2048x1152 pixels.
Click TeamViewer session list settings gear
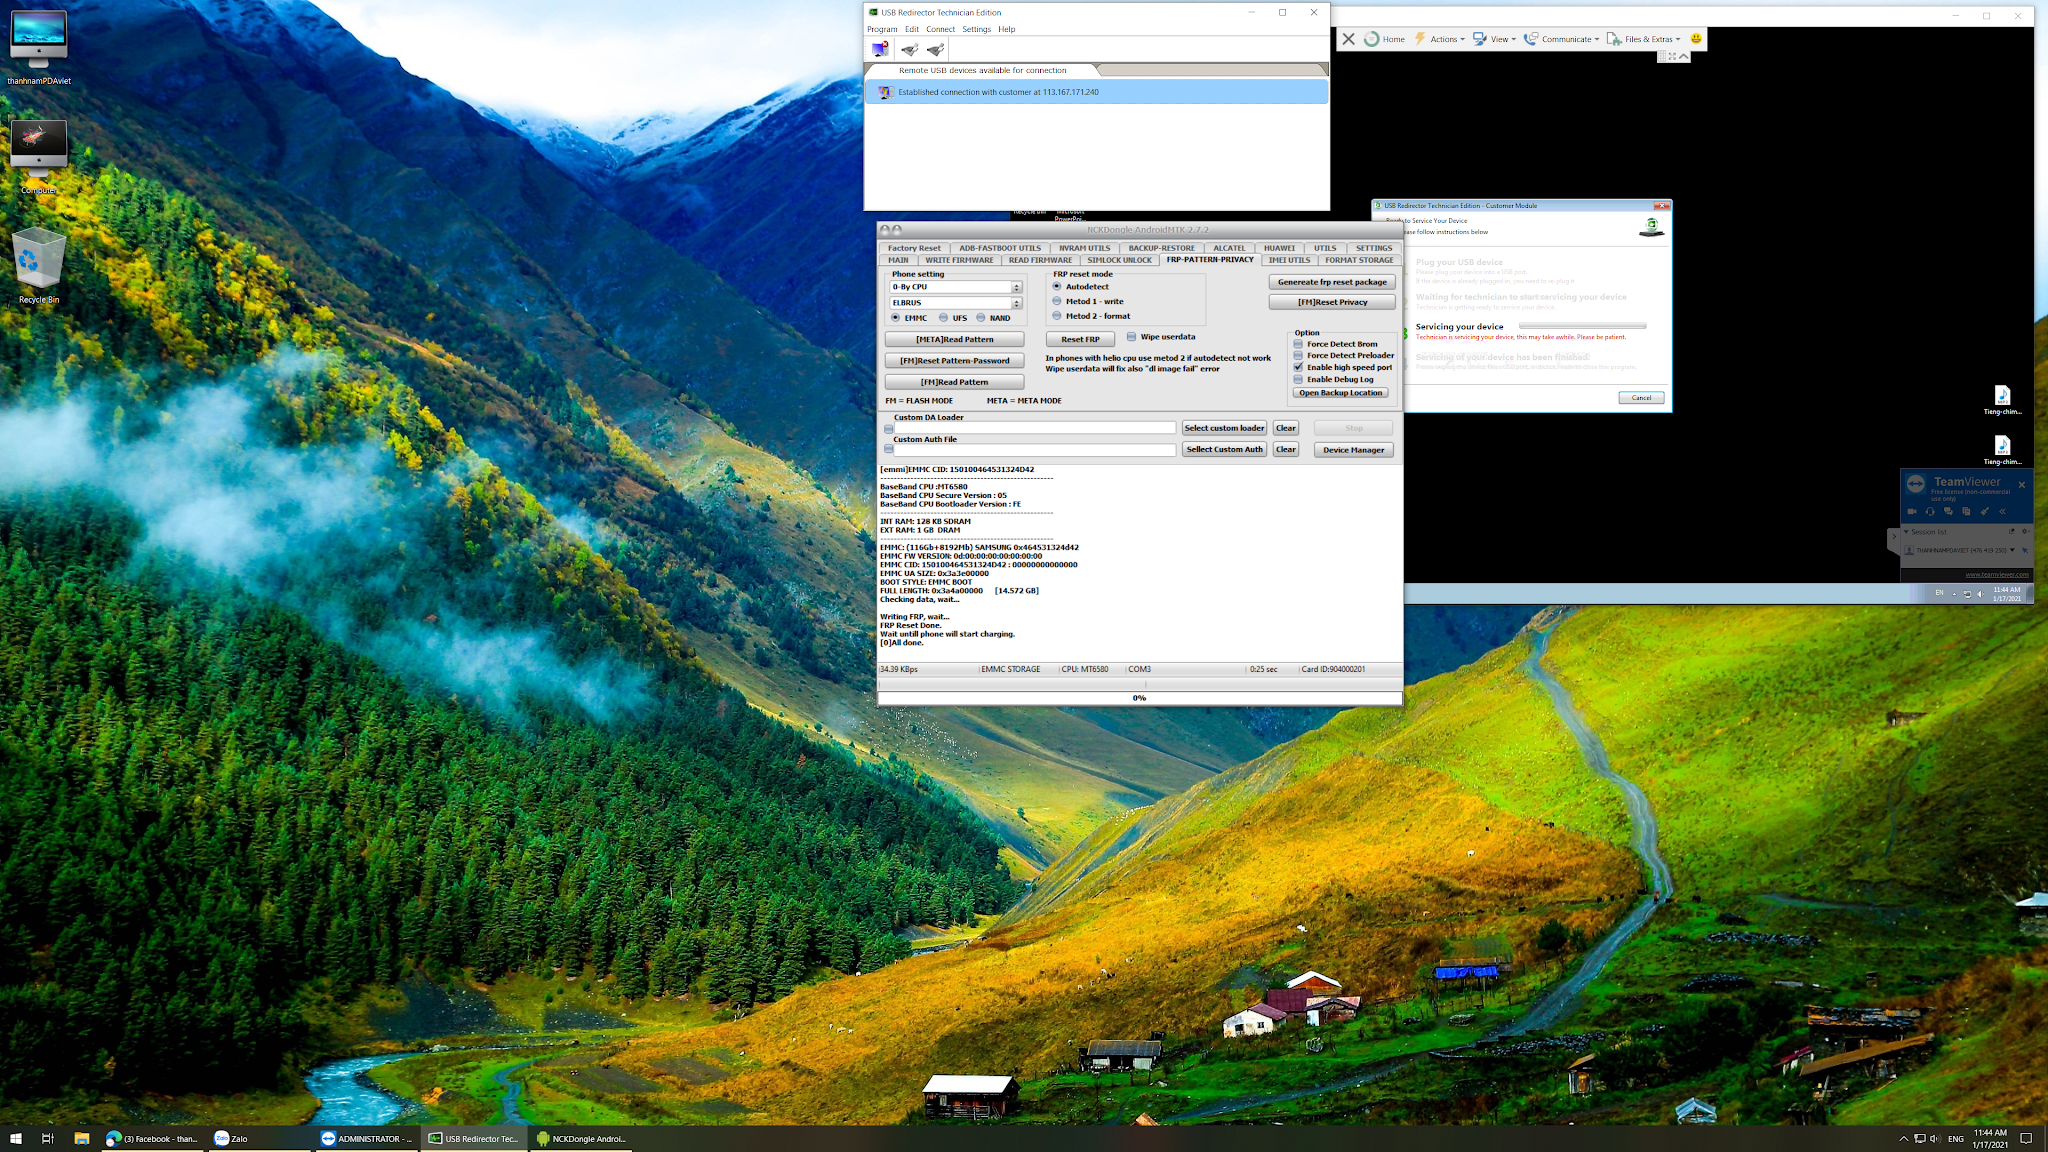pyautogui.click(x=2025, y=531)
